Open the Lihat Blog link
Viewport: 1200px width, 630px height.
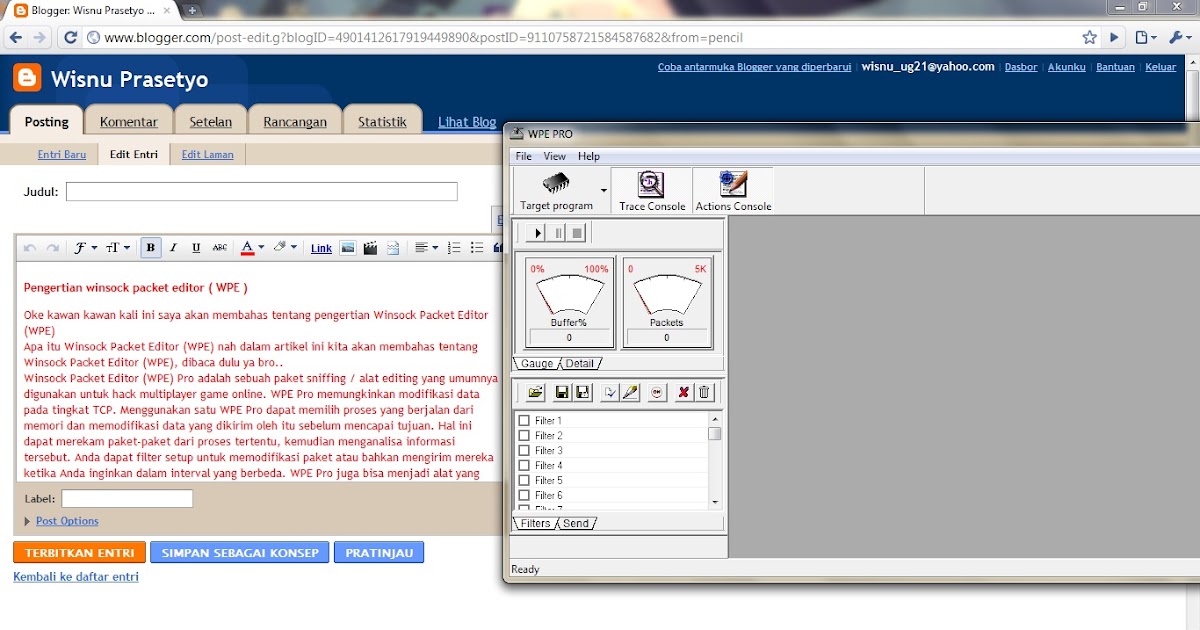coord(467,122)
